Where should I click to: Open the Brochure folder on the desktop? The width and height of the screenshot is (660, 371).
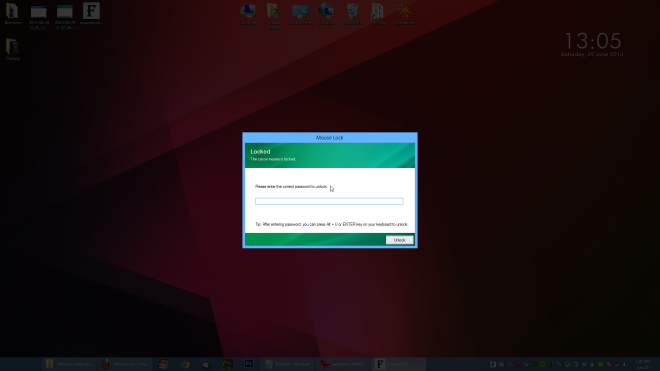(13, 14)
